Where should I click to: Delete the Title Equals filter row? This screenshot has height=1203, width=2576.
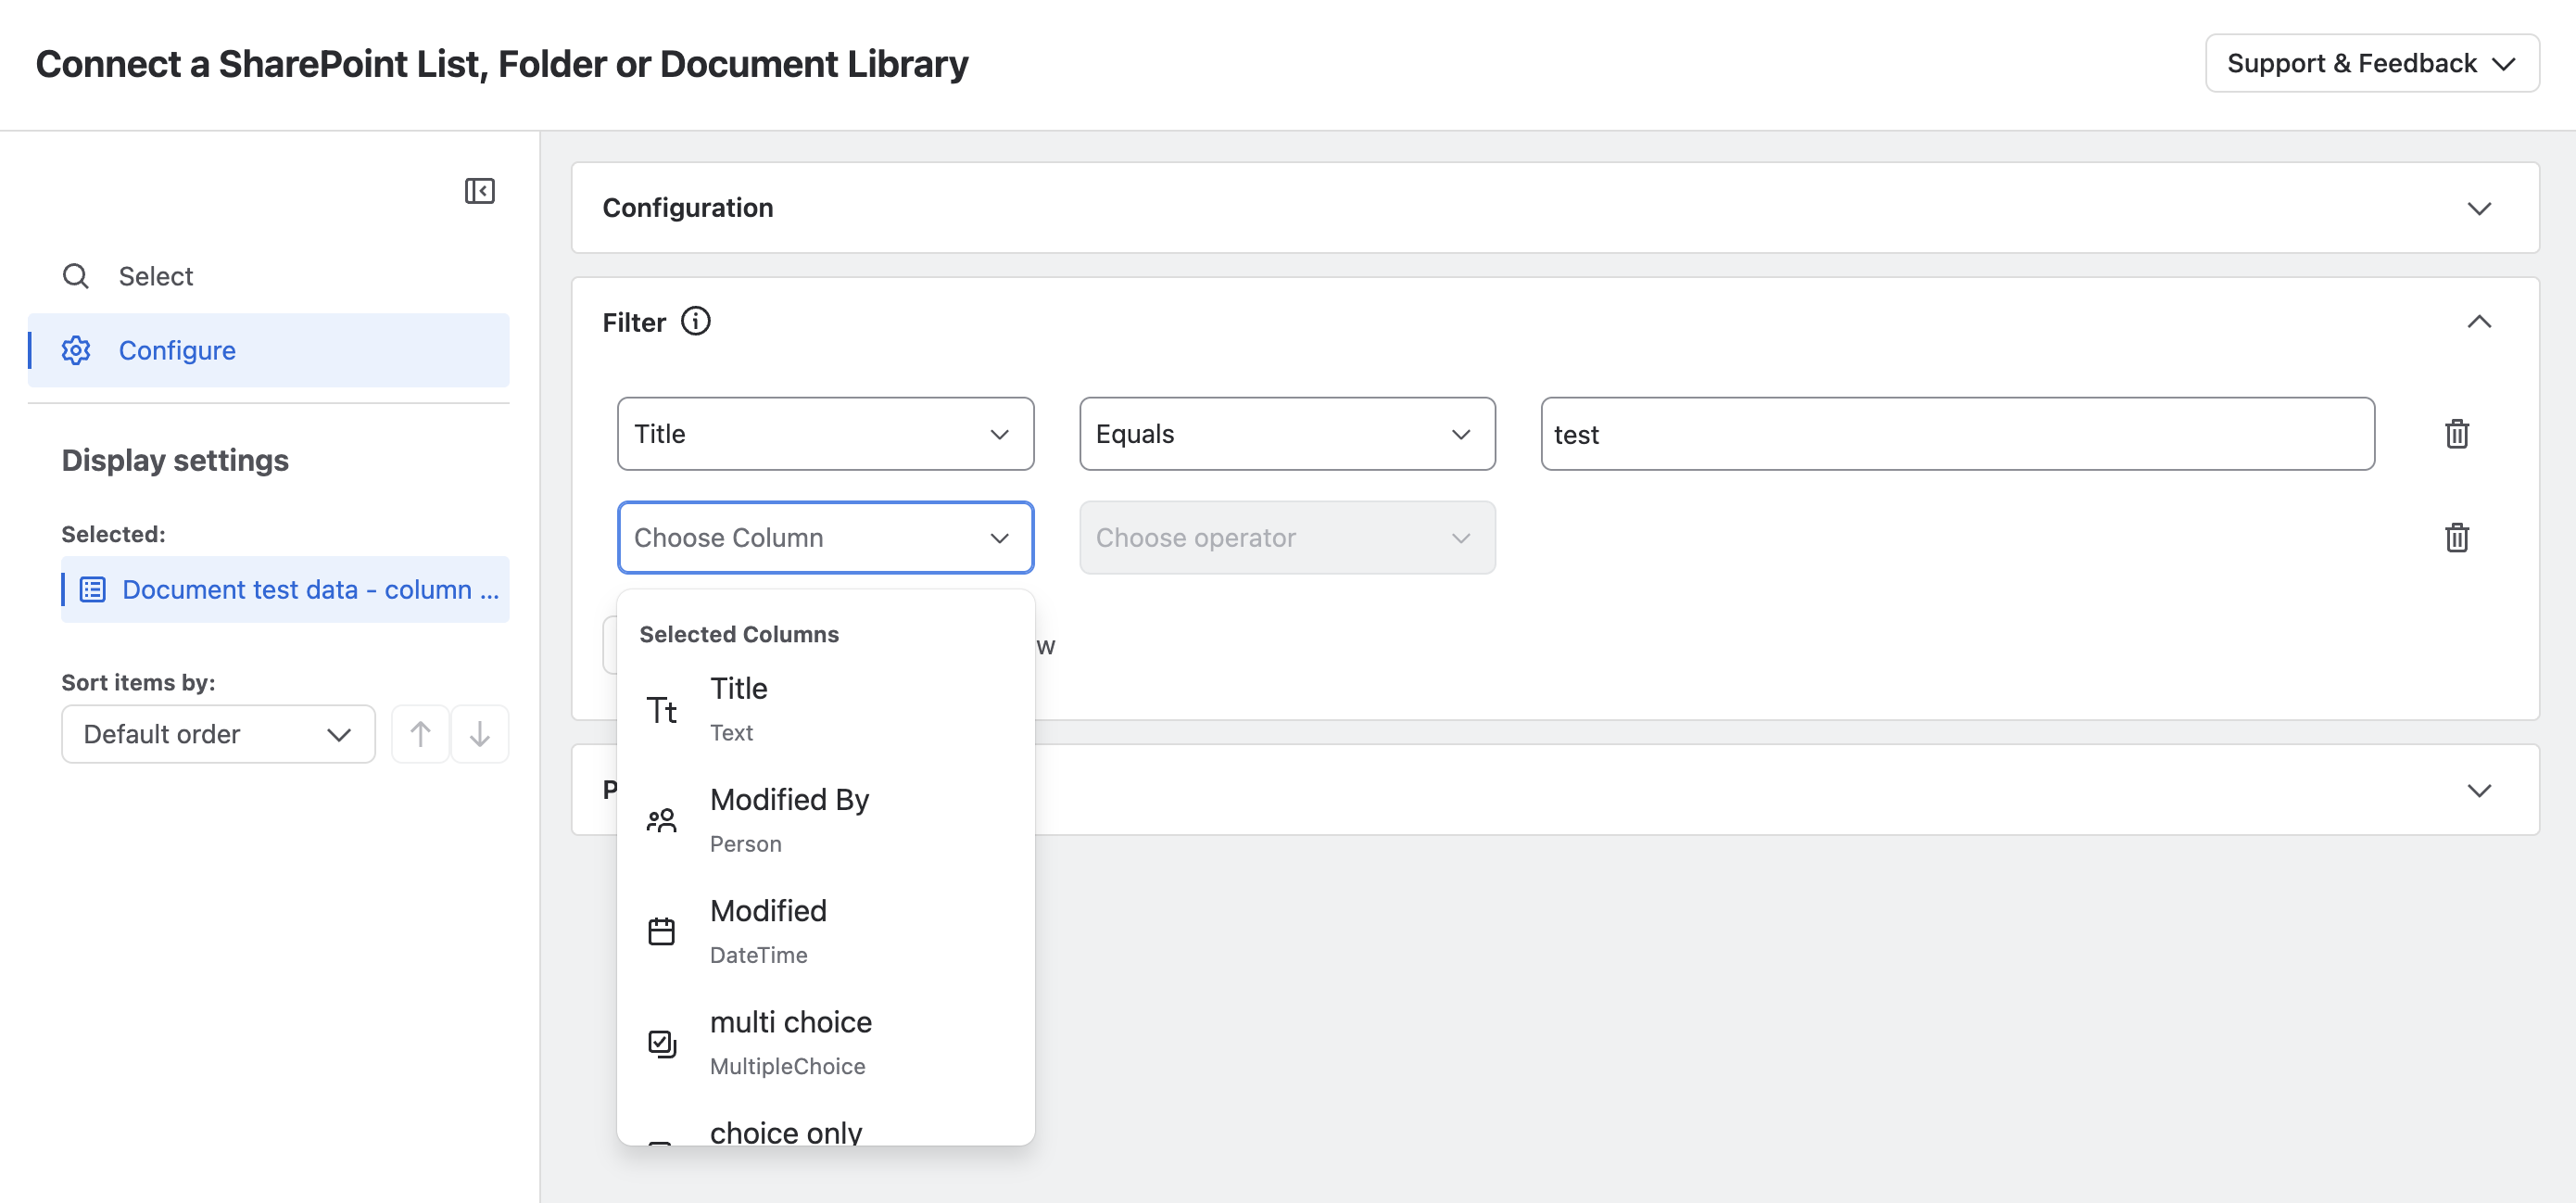(x=2456, y=434)
